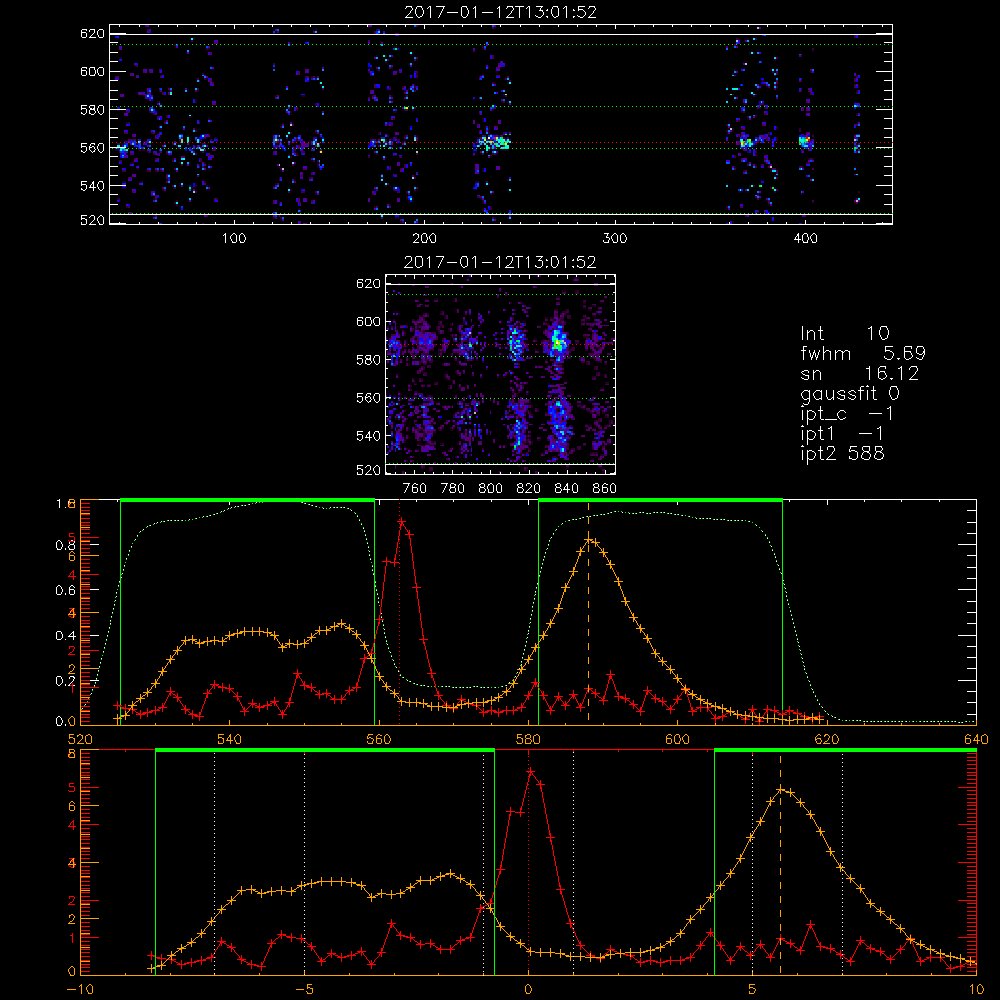
Task: Click x-axis label -10 on bottom profile plot
Action: [x=80, y=990]
